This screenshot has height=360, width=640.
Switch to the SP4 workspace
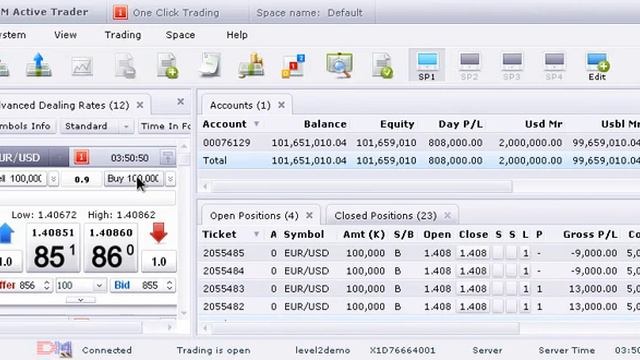(554, 66)
